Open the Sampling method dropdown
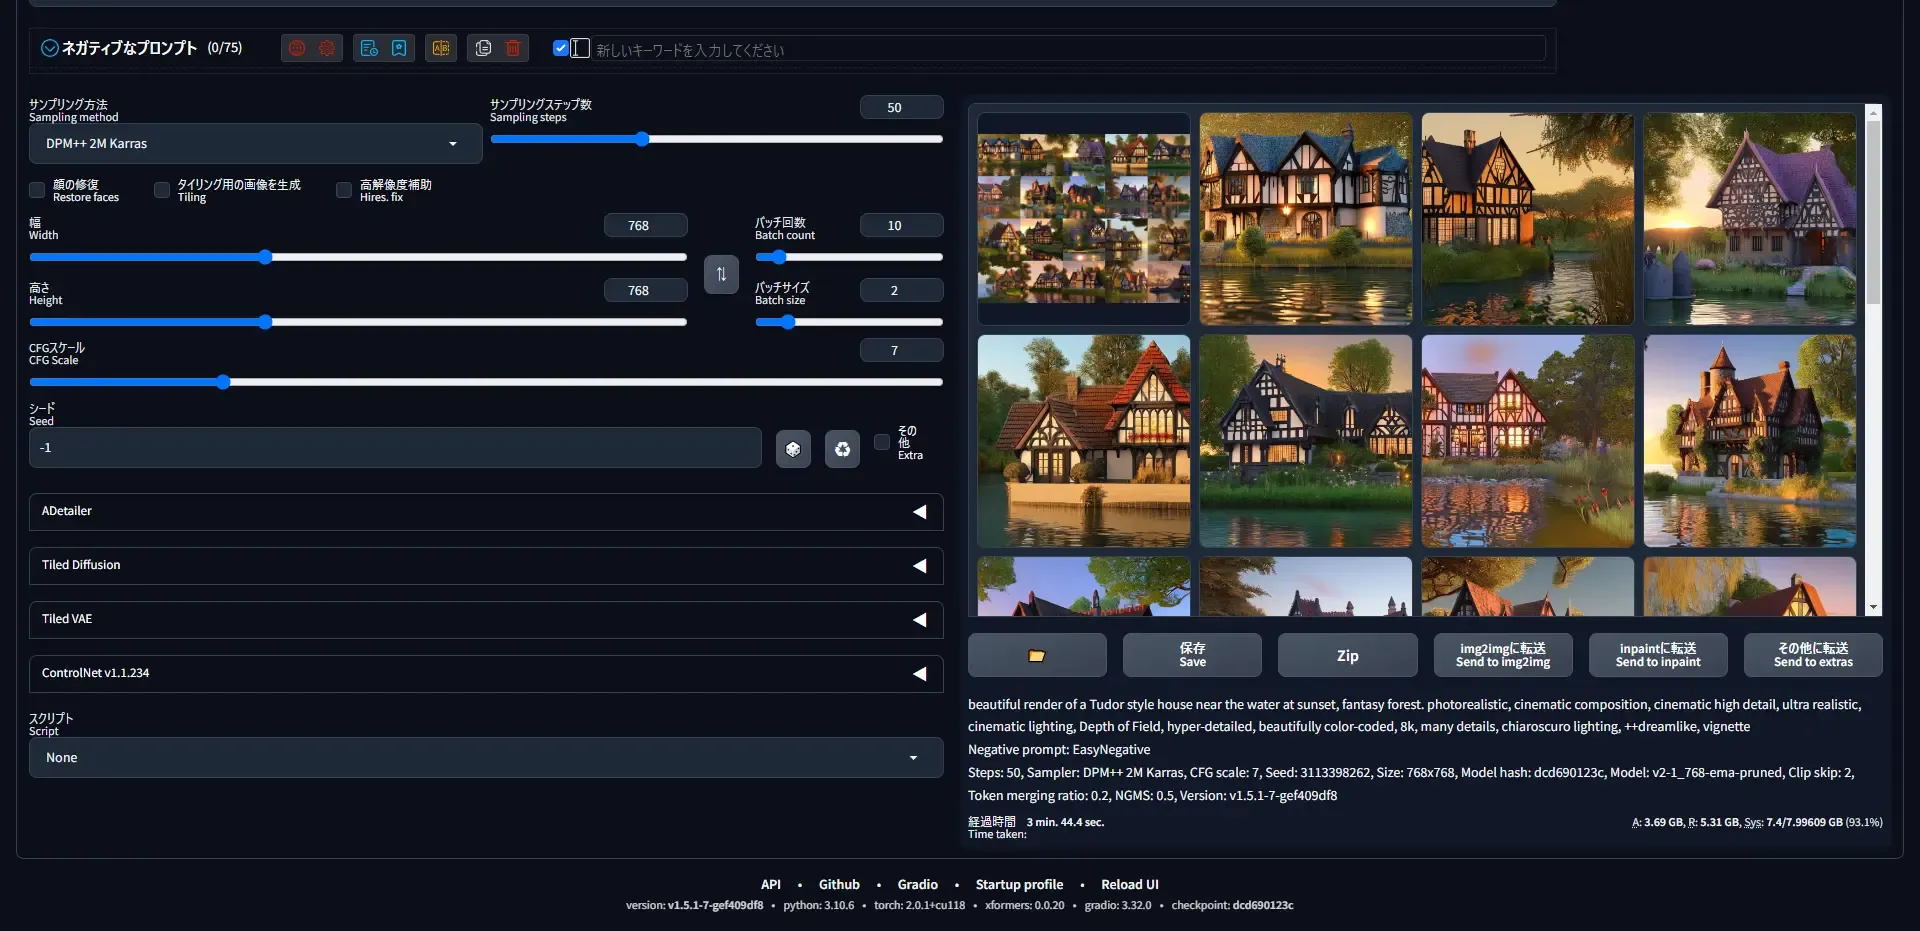Viewport: 1920px width, 931px height. point(255,144)
